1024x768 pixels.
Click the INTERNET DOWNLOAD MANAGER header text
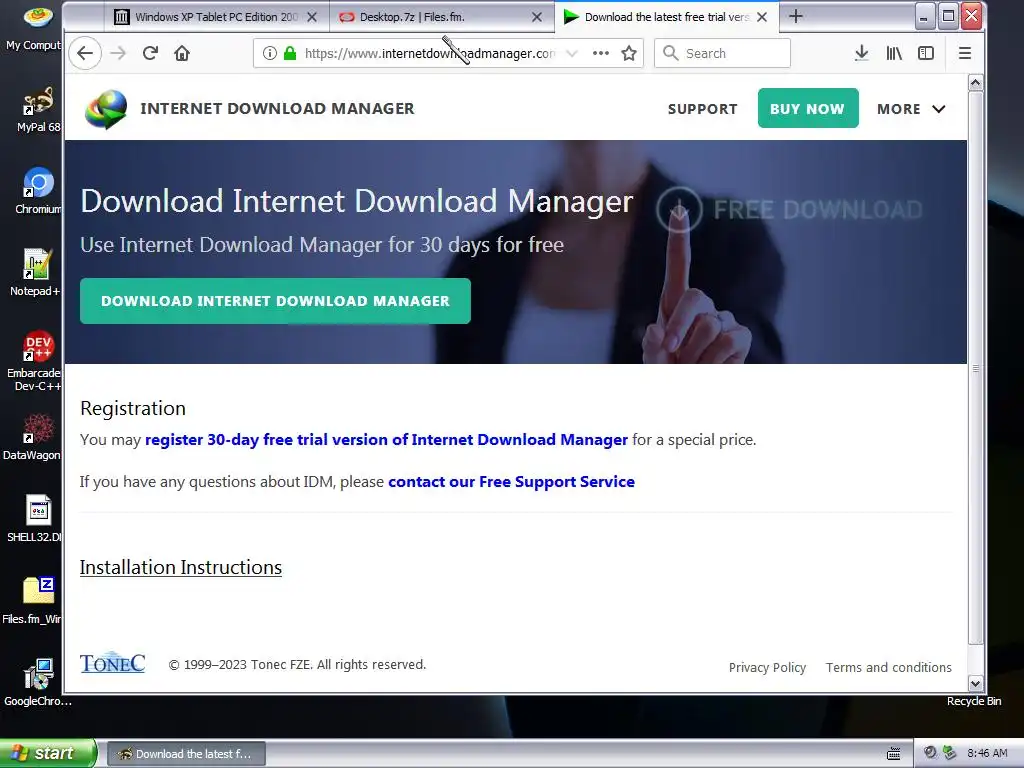pyautogui.click(x=278, y=108)
